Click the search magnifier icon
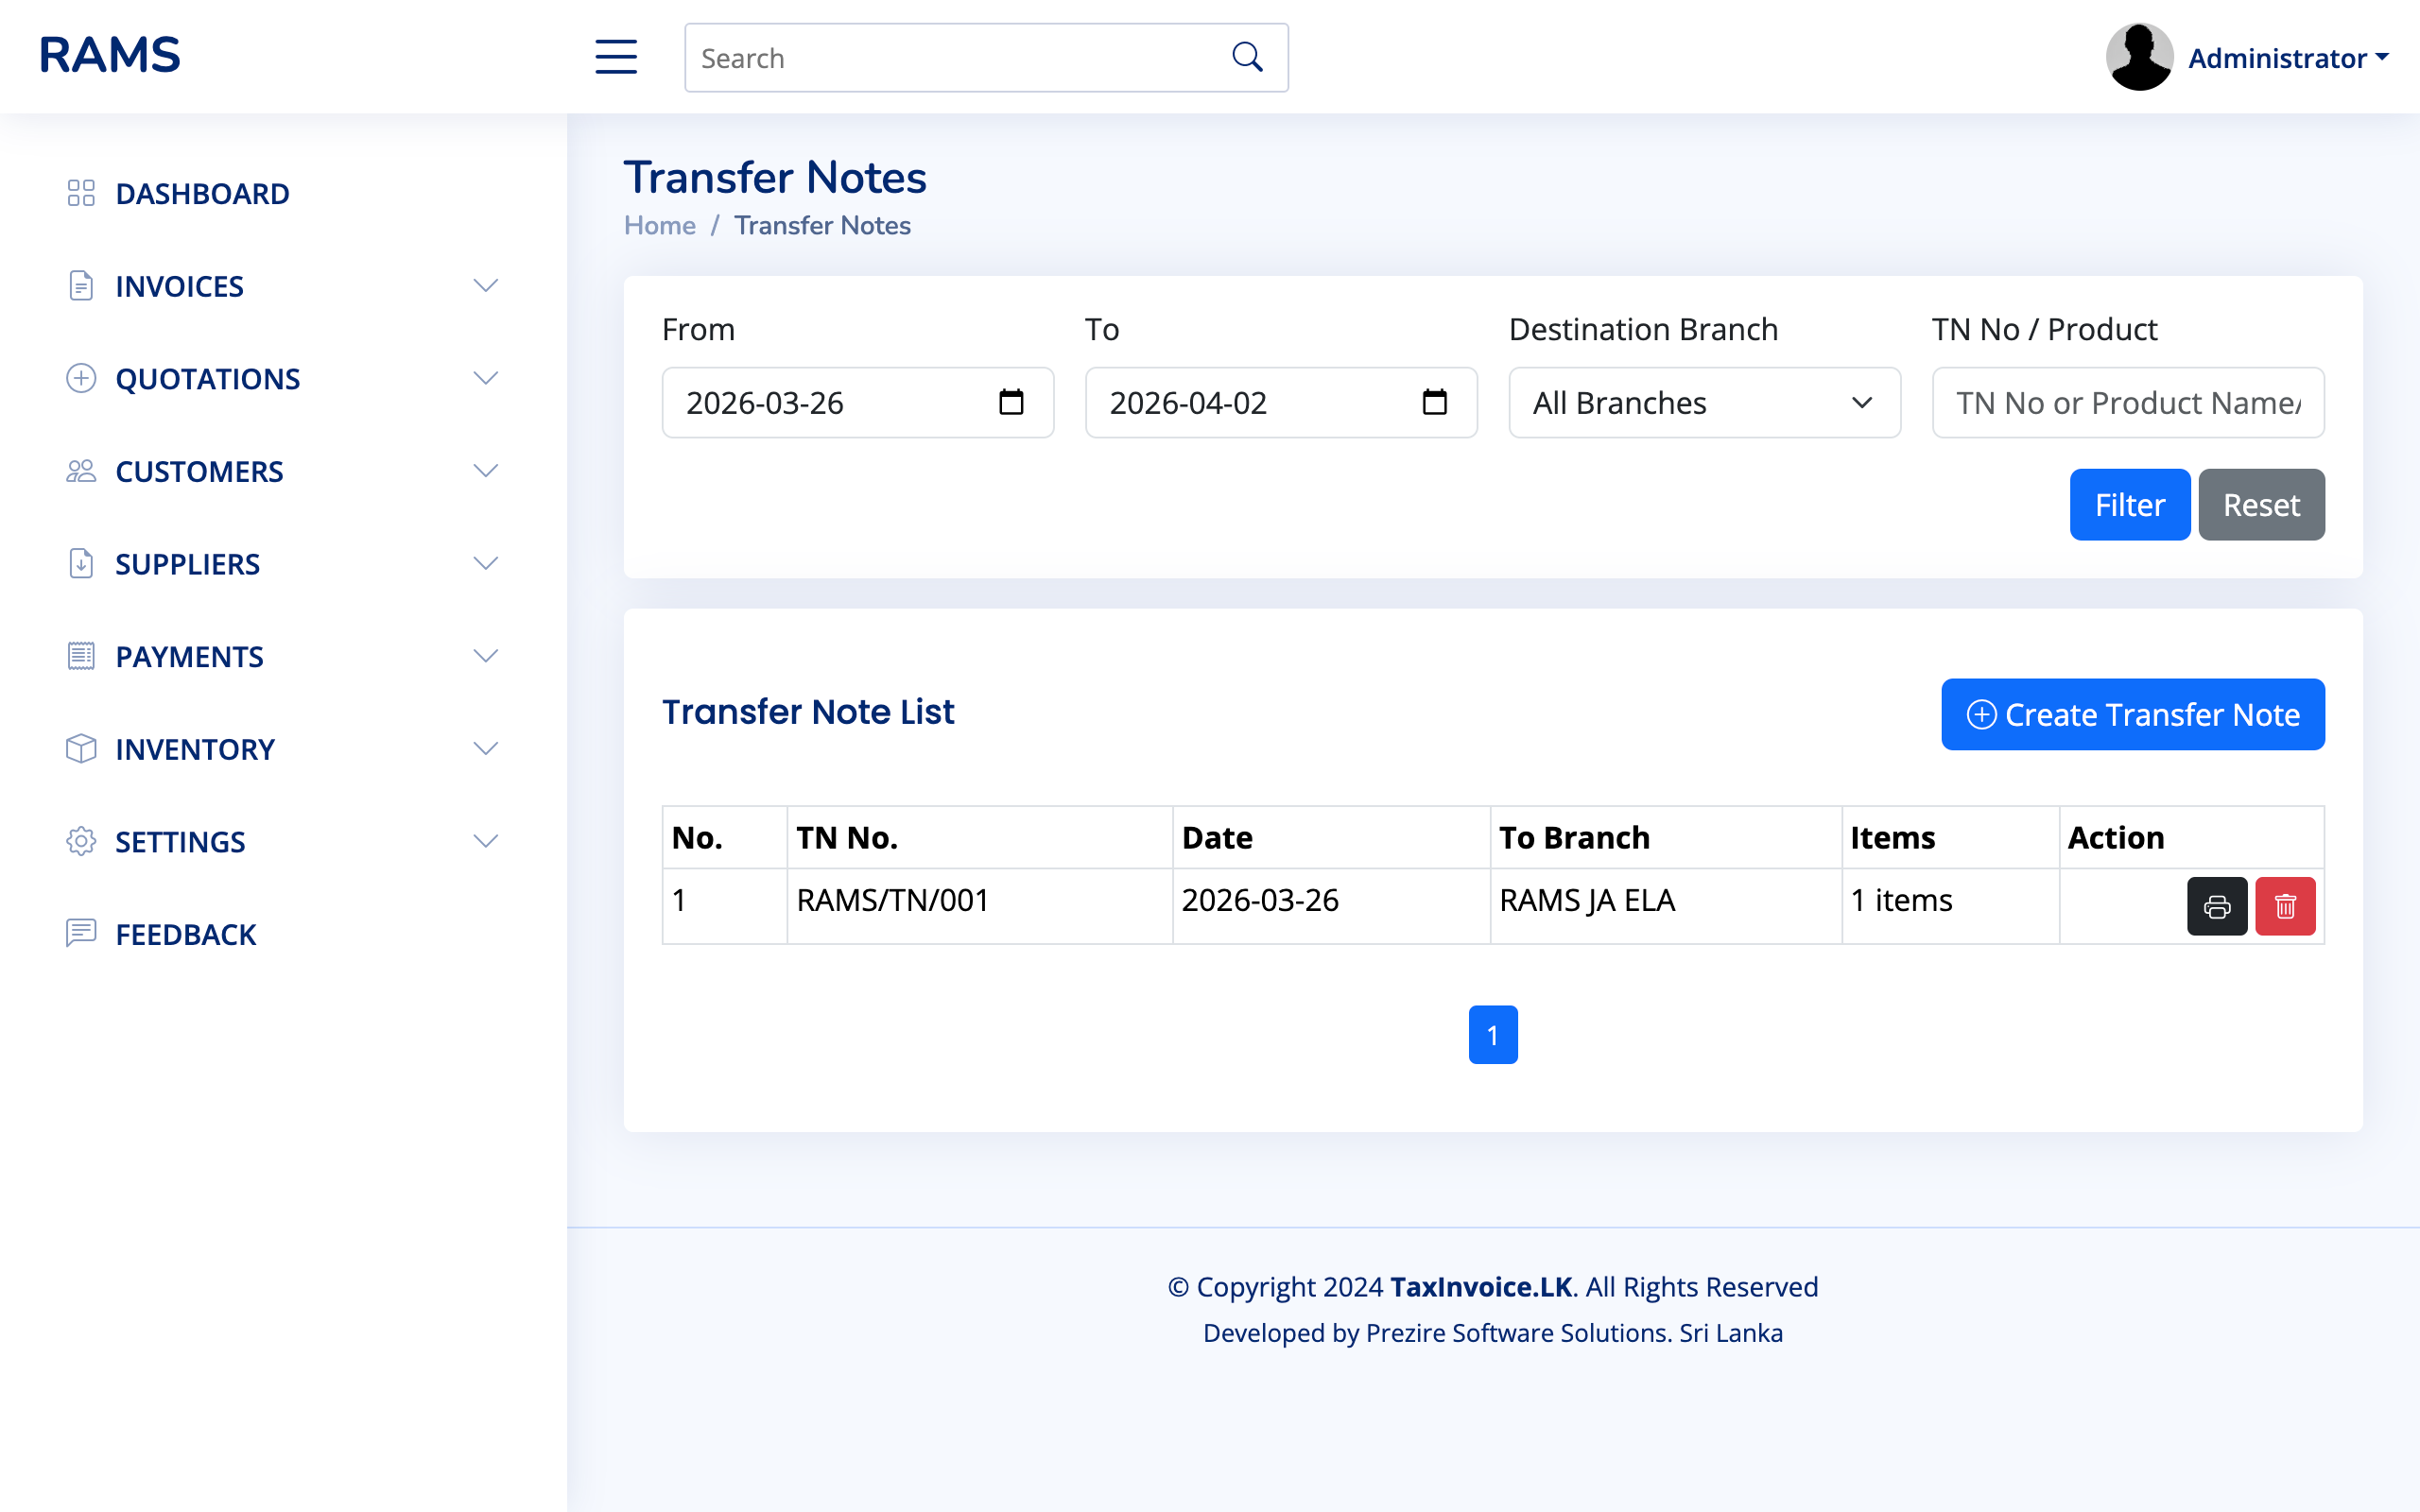The height and width of the screenshot is (1512, 2420). pyautogui.click(x=1247, y=57)
